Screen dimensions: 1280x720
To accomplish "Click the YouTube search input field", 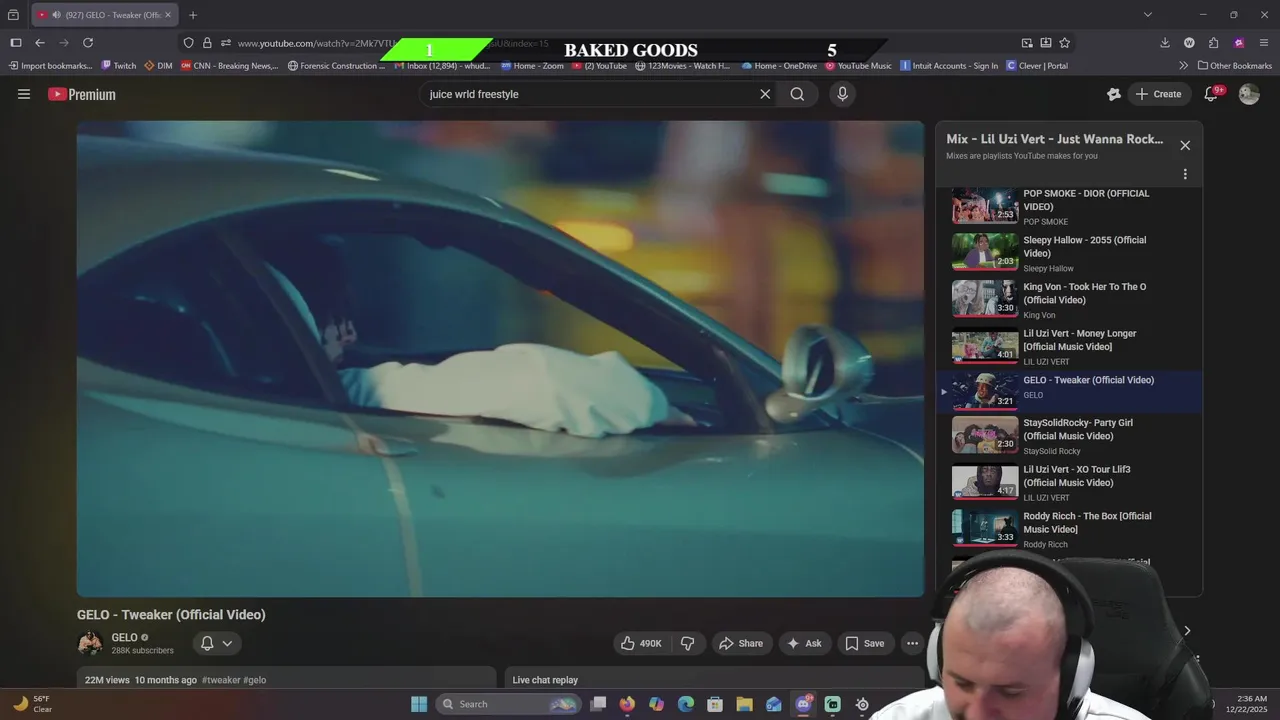I will point(590,94).
